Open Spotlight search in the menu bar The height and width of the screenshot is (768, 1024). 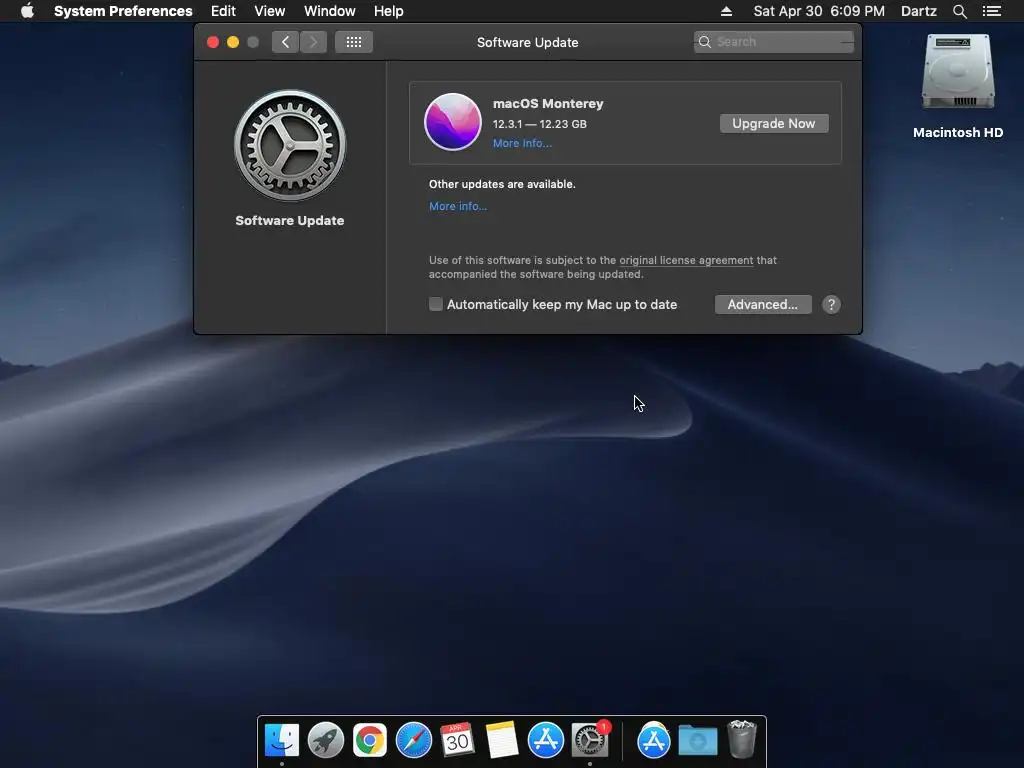[959, 11]
